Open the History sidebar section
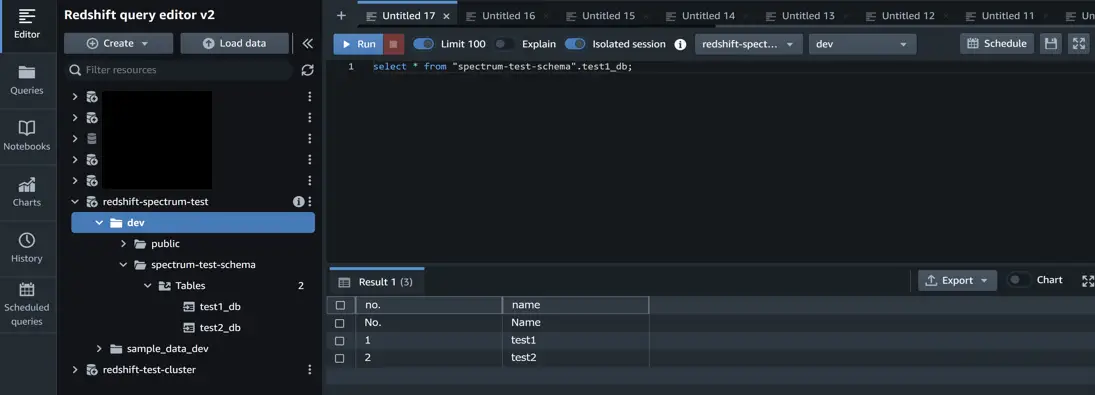The image size is (1095, 395). click(27, 248)
